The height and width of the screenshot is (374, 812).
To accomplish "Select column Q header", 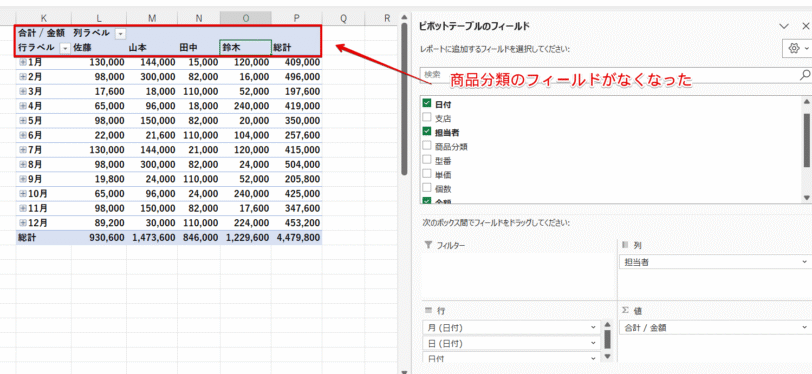I will [343, 18].
